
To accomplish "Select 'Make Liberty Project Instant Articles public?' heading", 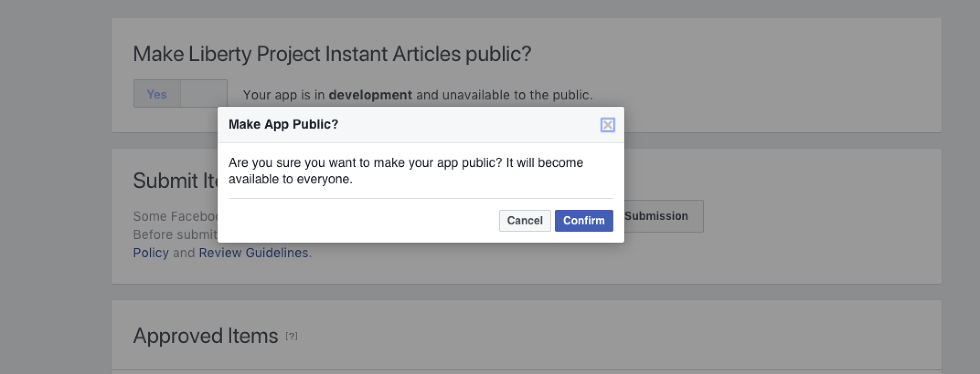I will tap(332, 54).
